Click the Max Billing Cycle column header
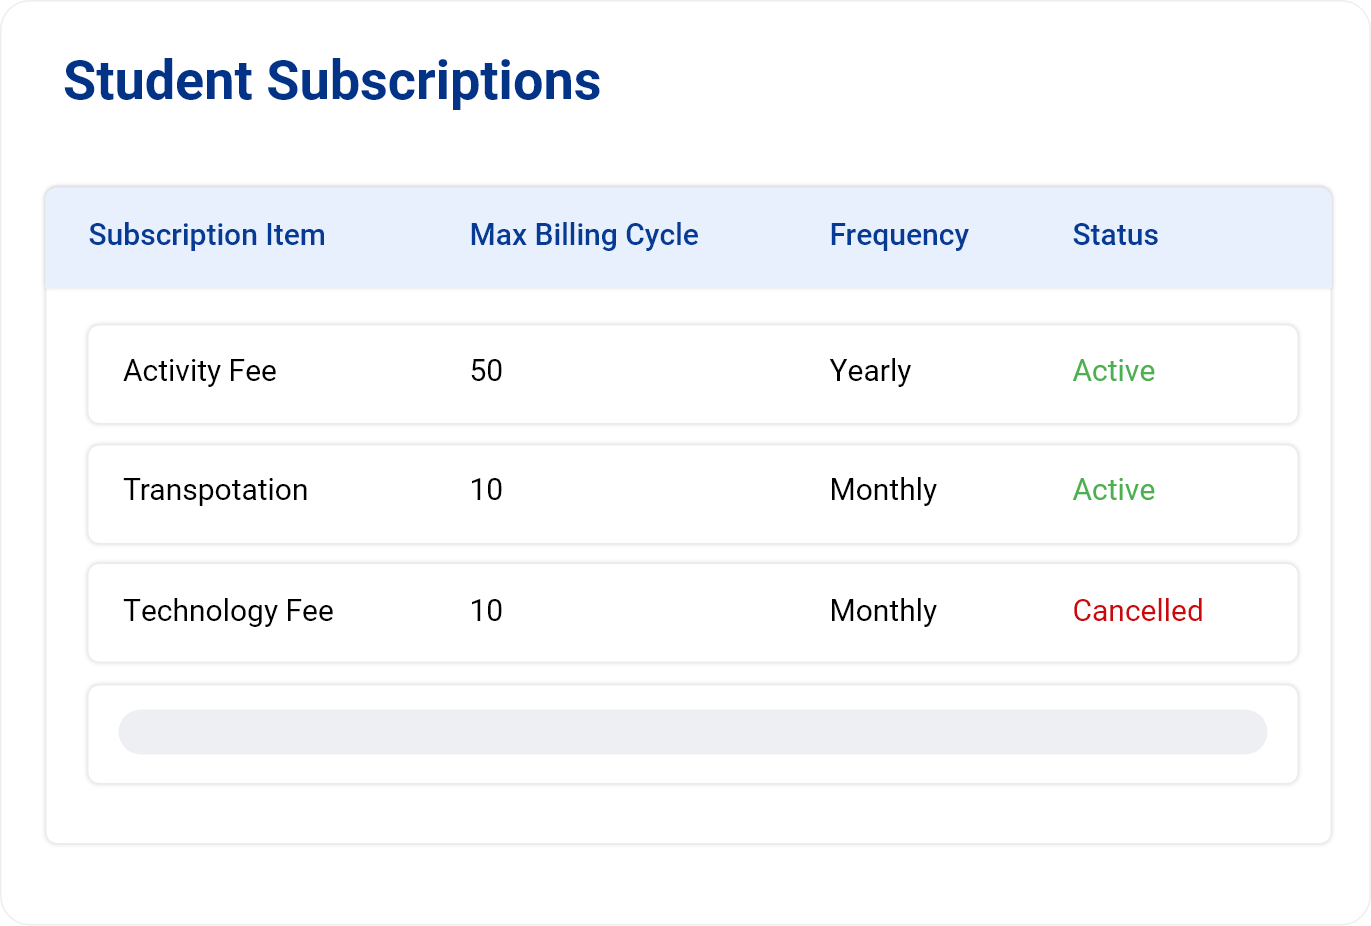The image size is (1371, 926). (x=584, y=235)
